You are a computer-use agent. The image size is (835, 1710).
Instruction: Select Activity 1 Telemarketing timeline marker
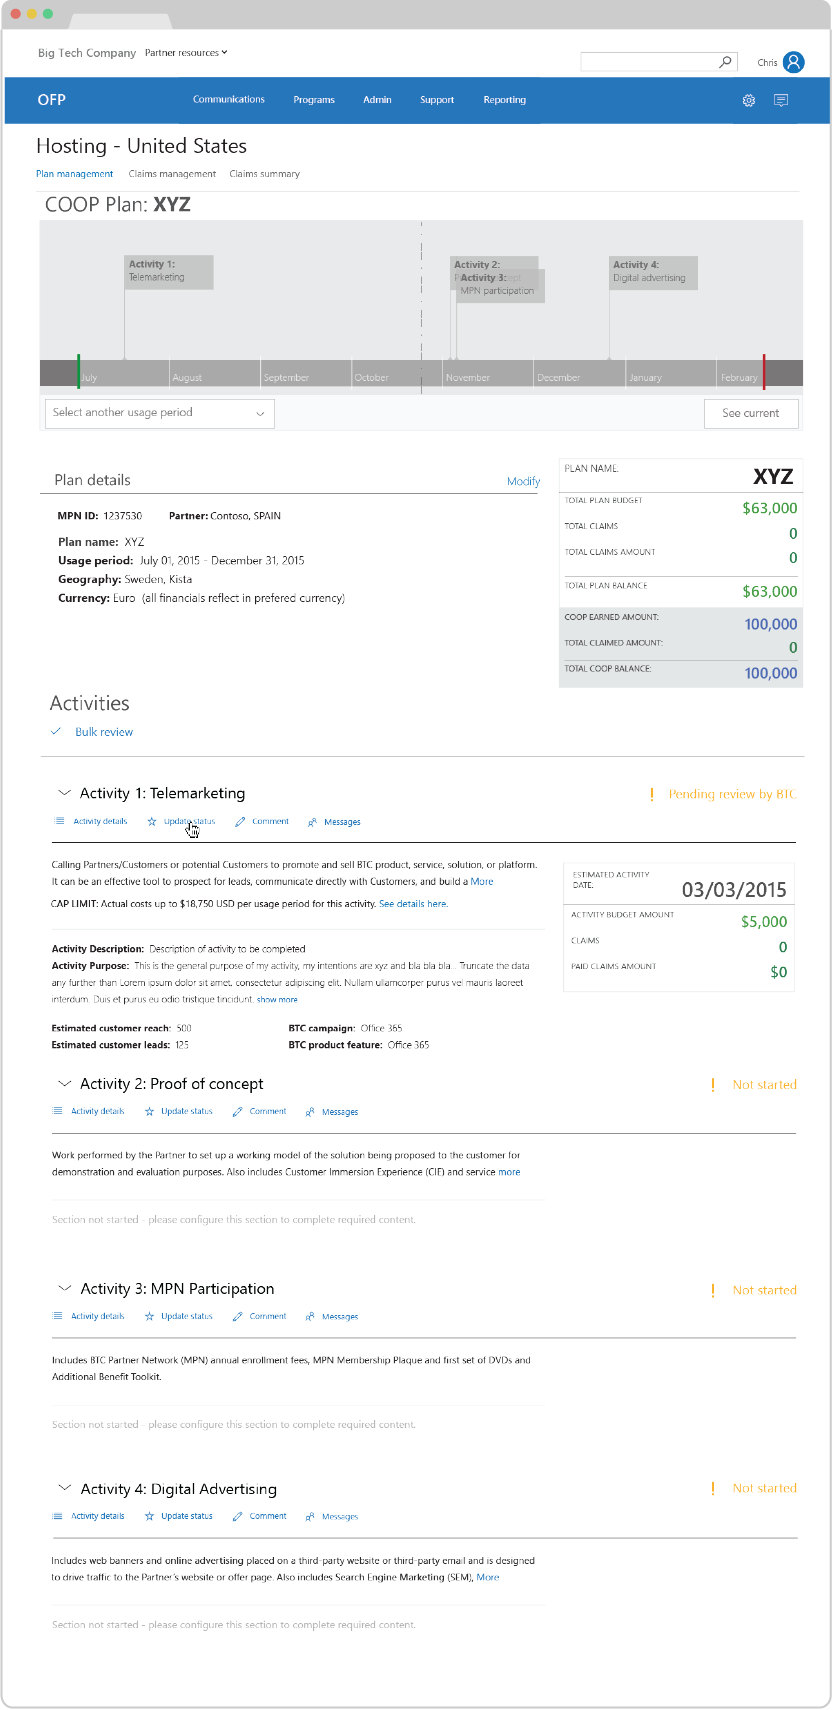click(x=169, y=273)
